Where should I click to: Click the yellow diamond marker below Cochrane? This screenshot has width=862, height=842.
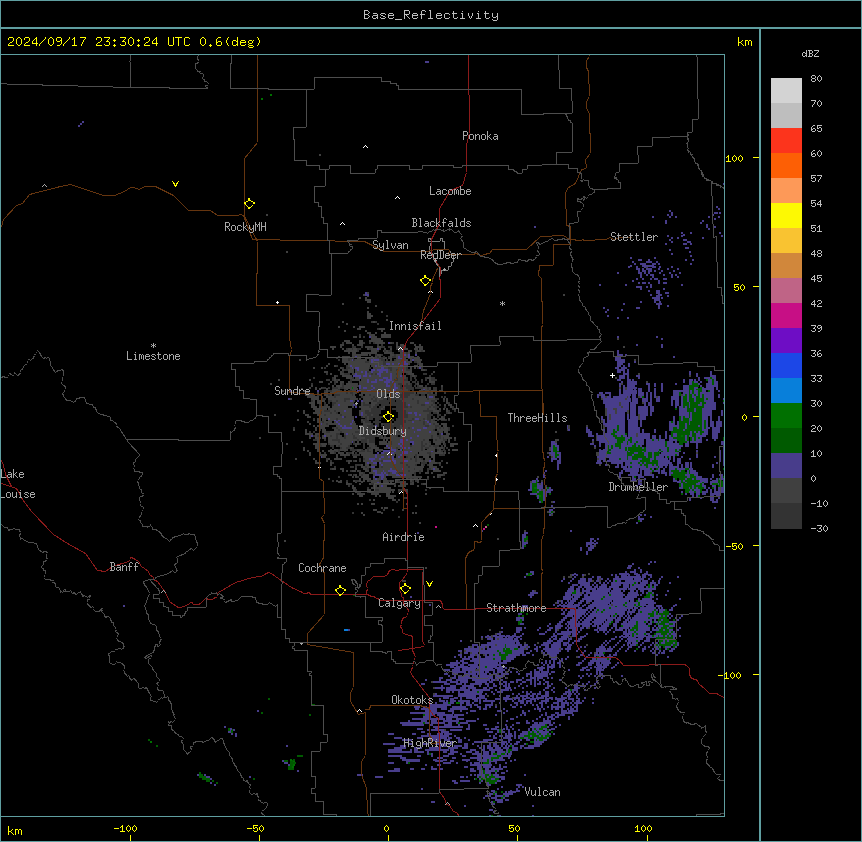pyautogui.click(x=340, y=590)
